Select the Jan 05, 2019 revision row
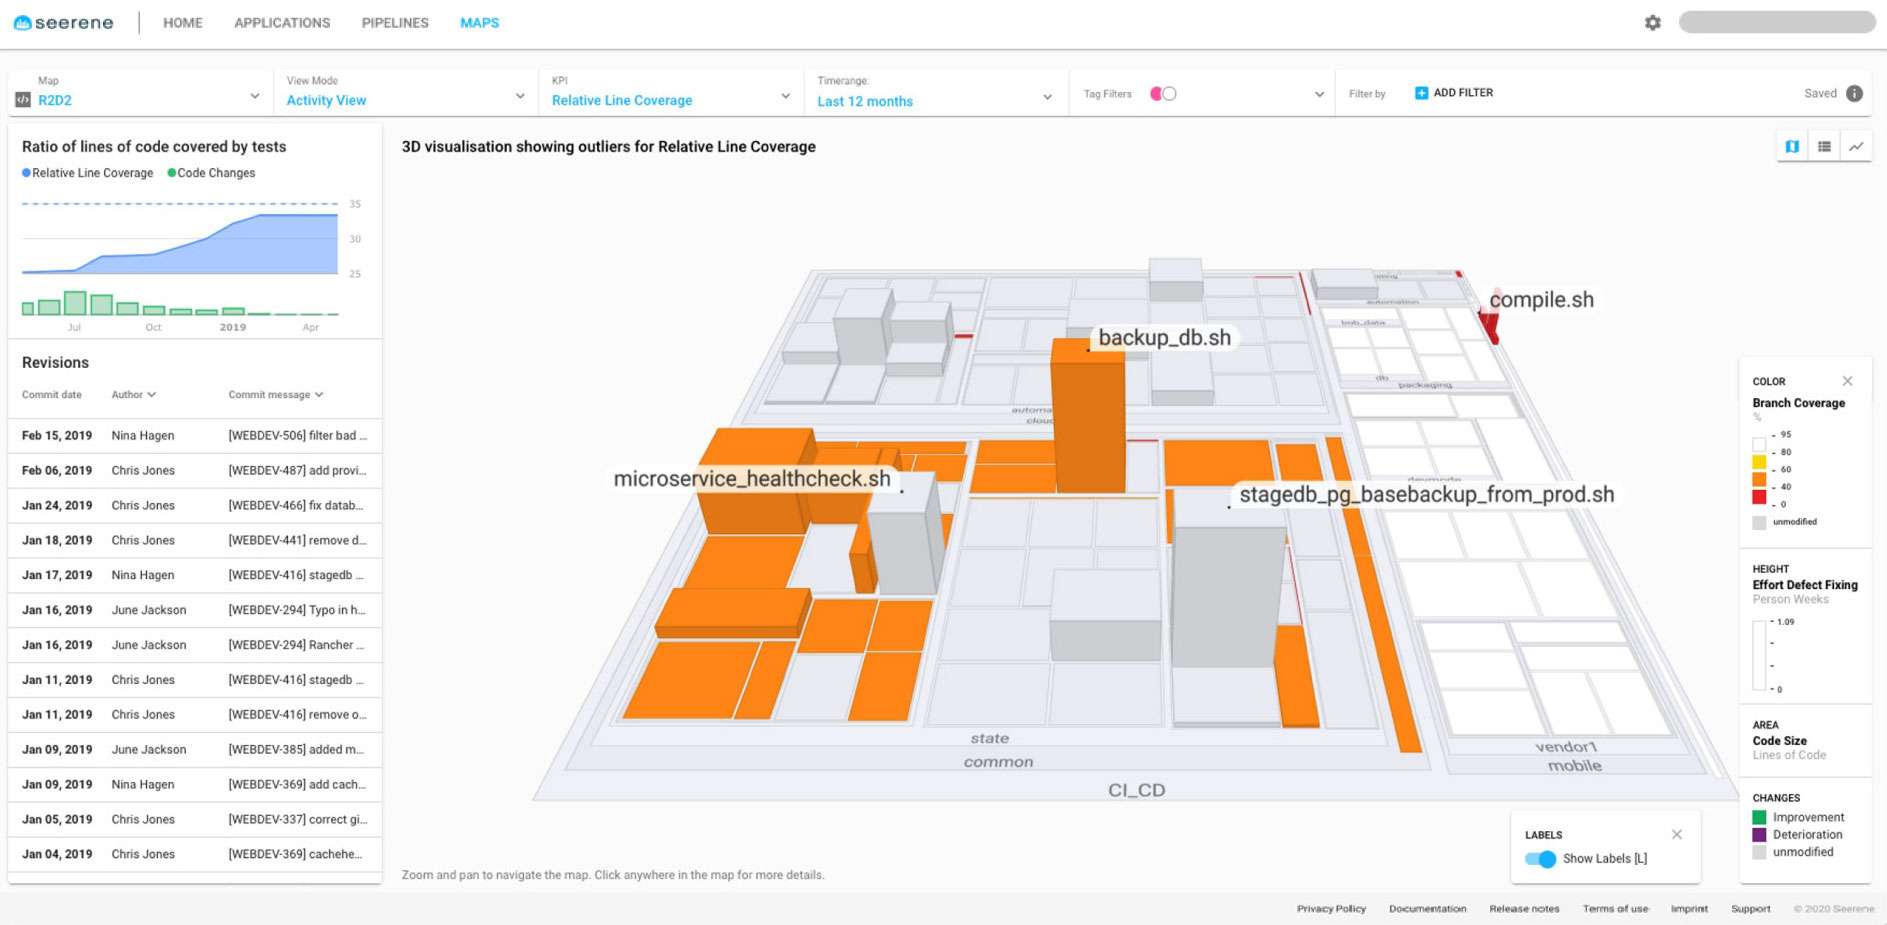 (x=195, y=820)
